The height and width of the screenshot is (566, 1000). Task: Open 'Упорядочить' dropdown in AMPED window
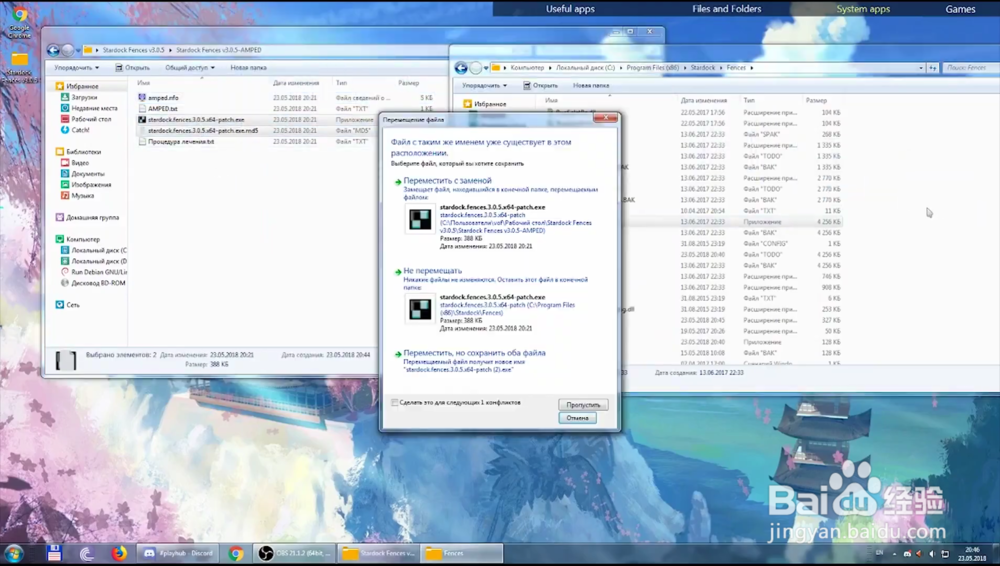click(x=76, y=68)
